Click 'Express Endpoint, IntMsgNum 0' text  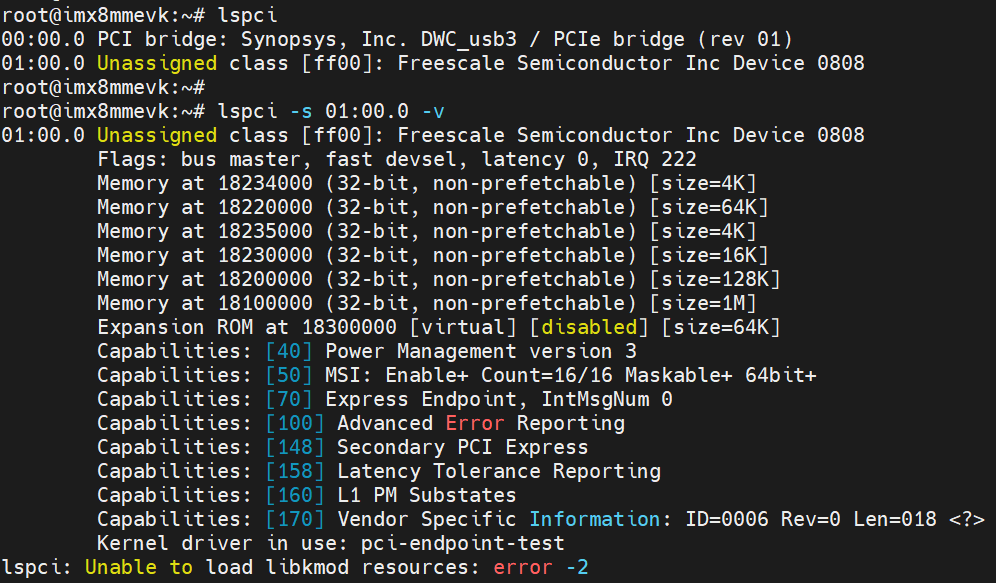click(x=498, y=399)
